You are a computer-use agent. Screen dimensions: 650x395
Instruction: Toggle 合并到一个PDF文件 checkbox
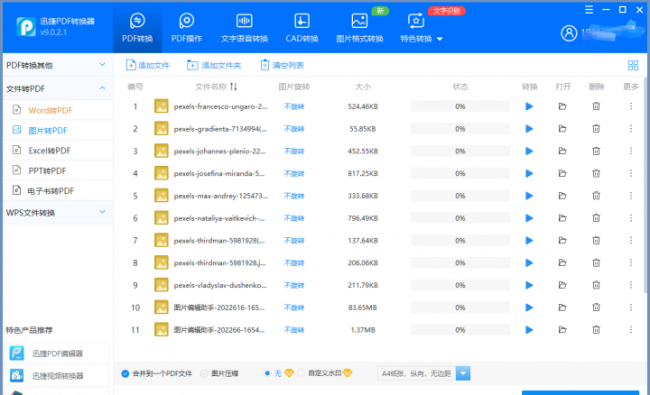tap(125, 373)
